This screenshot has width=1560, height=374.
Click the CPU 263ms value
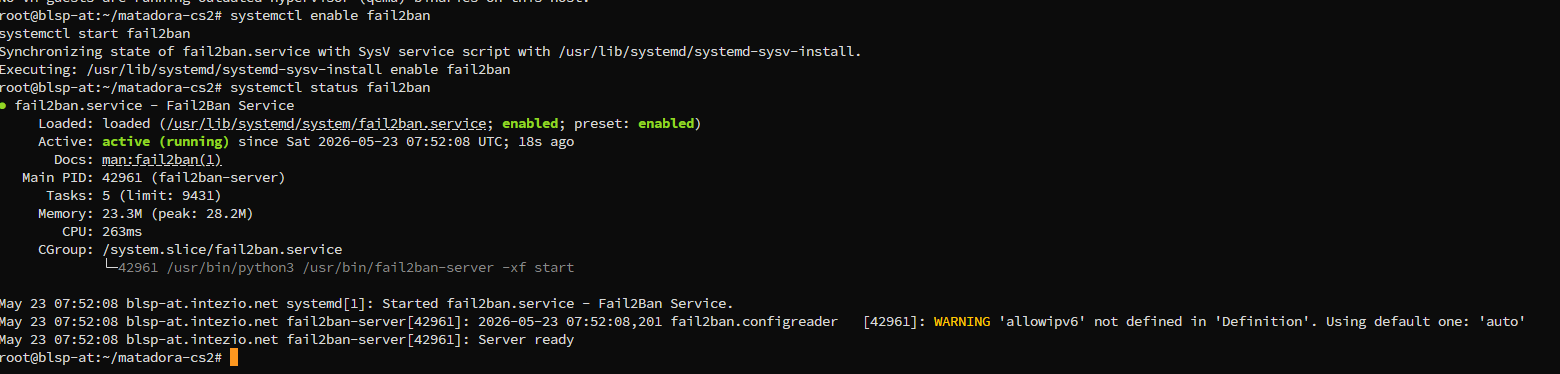pyautogui.click(x=122, y=232)
